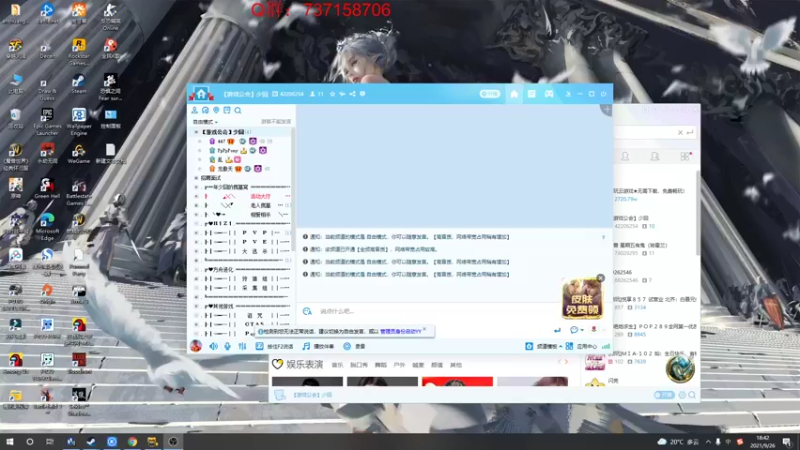Image resolution: width=800 pixels, height=450 pixels.
Task: Open the apps grid tab in YY main window
Action: [685, 157]
